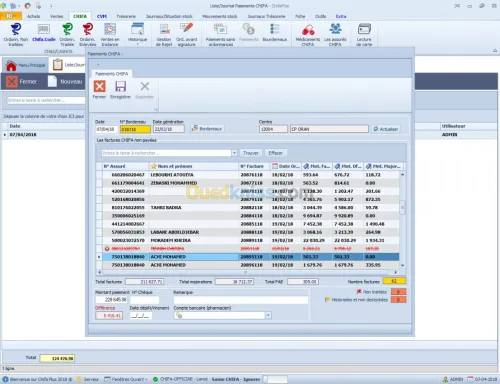Select the TAHRI BADRA row
500x384 pixels.
coord(247,208)
